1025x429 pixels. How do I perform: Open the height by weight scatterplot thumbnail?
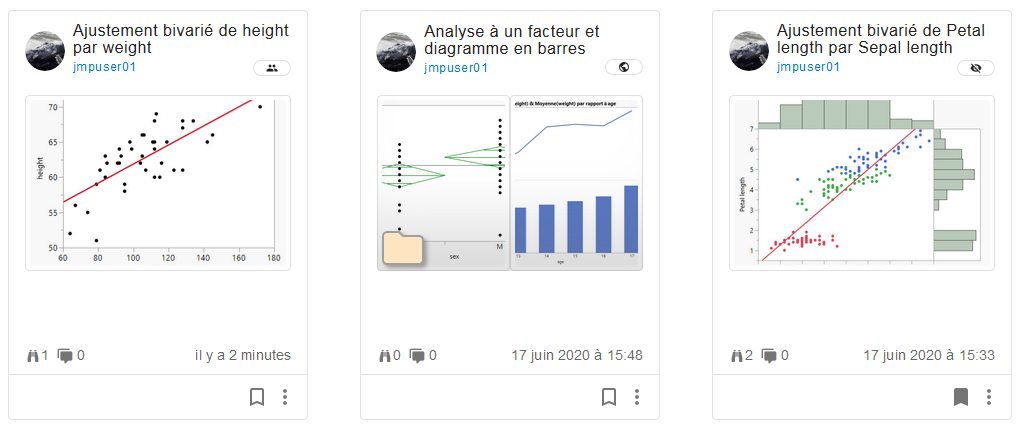(x=158, y=182)
